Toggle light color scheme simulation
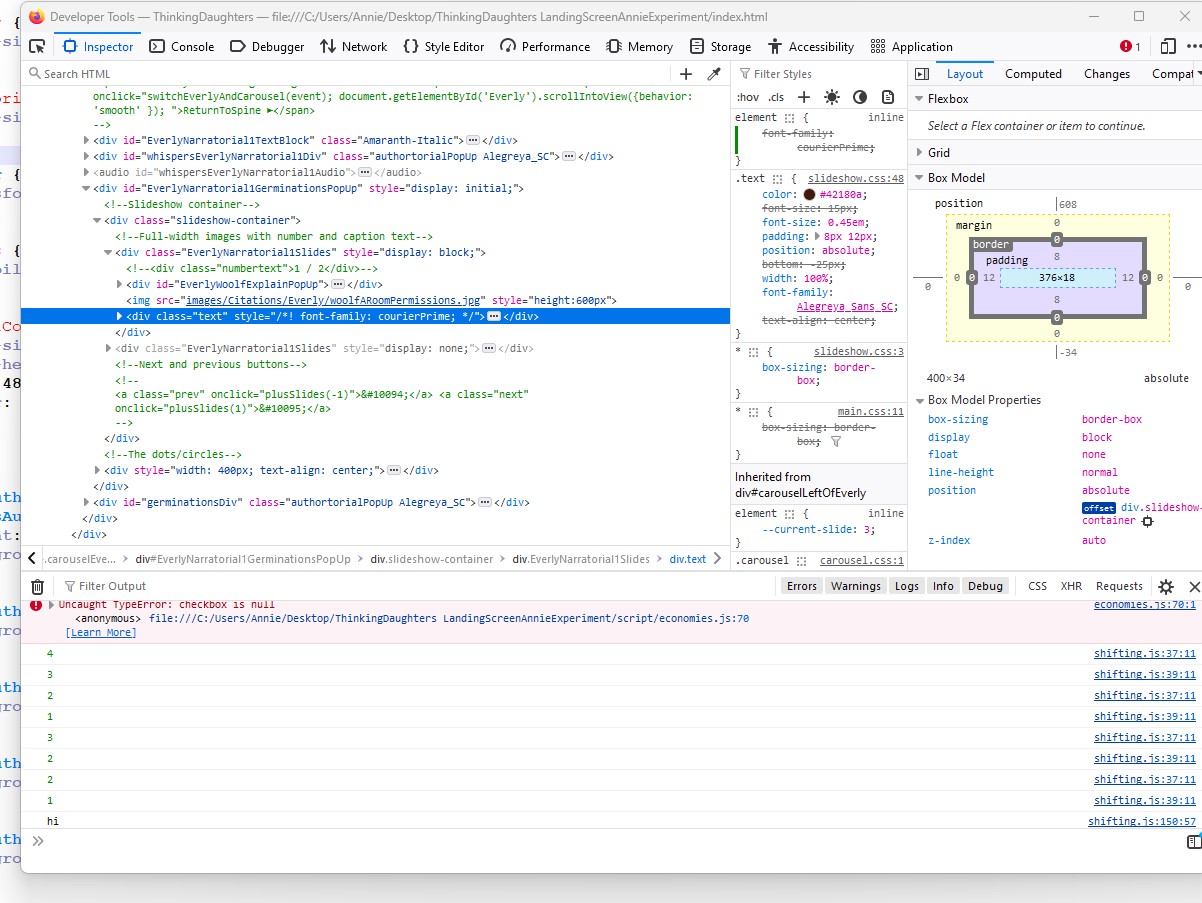Screen dimensions: 1202x903 tap(832, 97)
